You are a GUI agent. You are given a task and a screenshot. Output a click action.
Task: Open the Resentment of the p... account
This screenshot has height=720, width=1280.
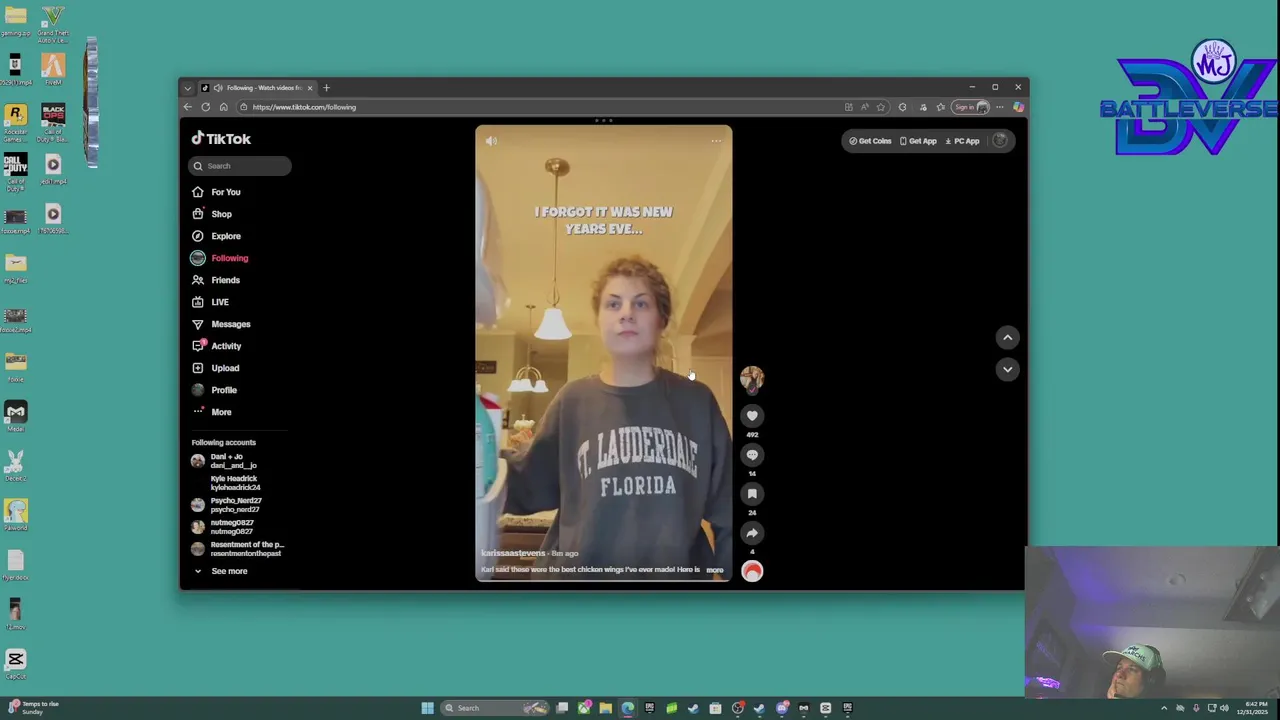coord(237,549)
